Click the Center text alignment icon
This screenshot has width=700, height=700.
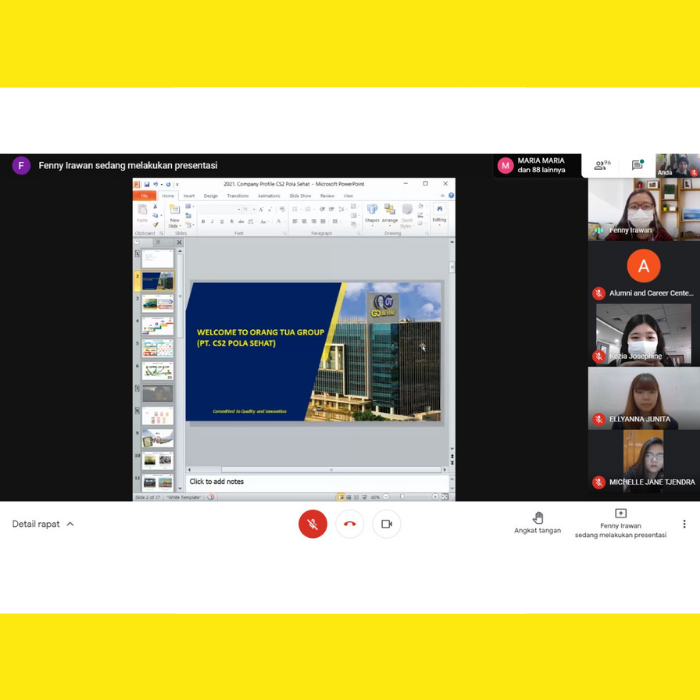point(304,221)
